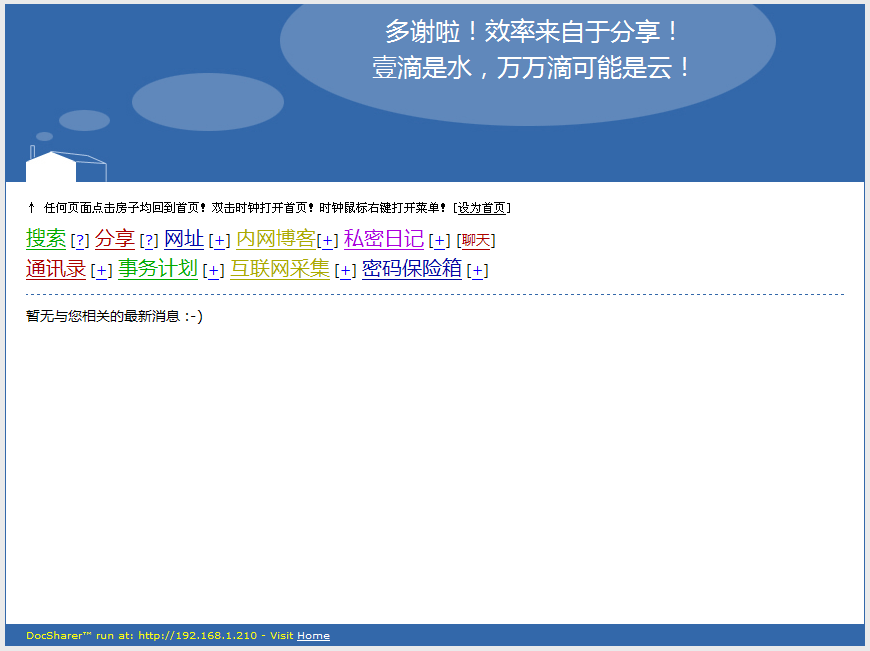Expand 网址 with its plus control
The height and width of the screenshot is (651, 870).
click(218, 239)
